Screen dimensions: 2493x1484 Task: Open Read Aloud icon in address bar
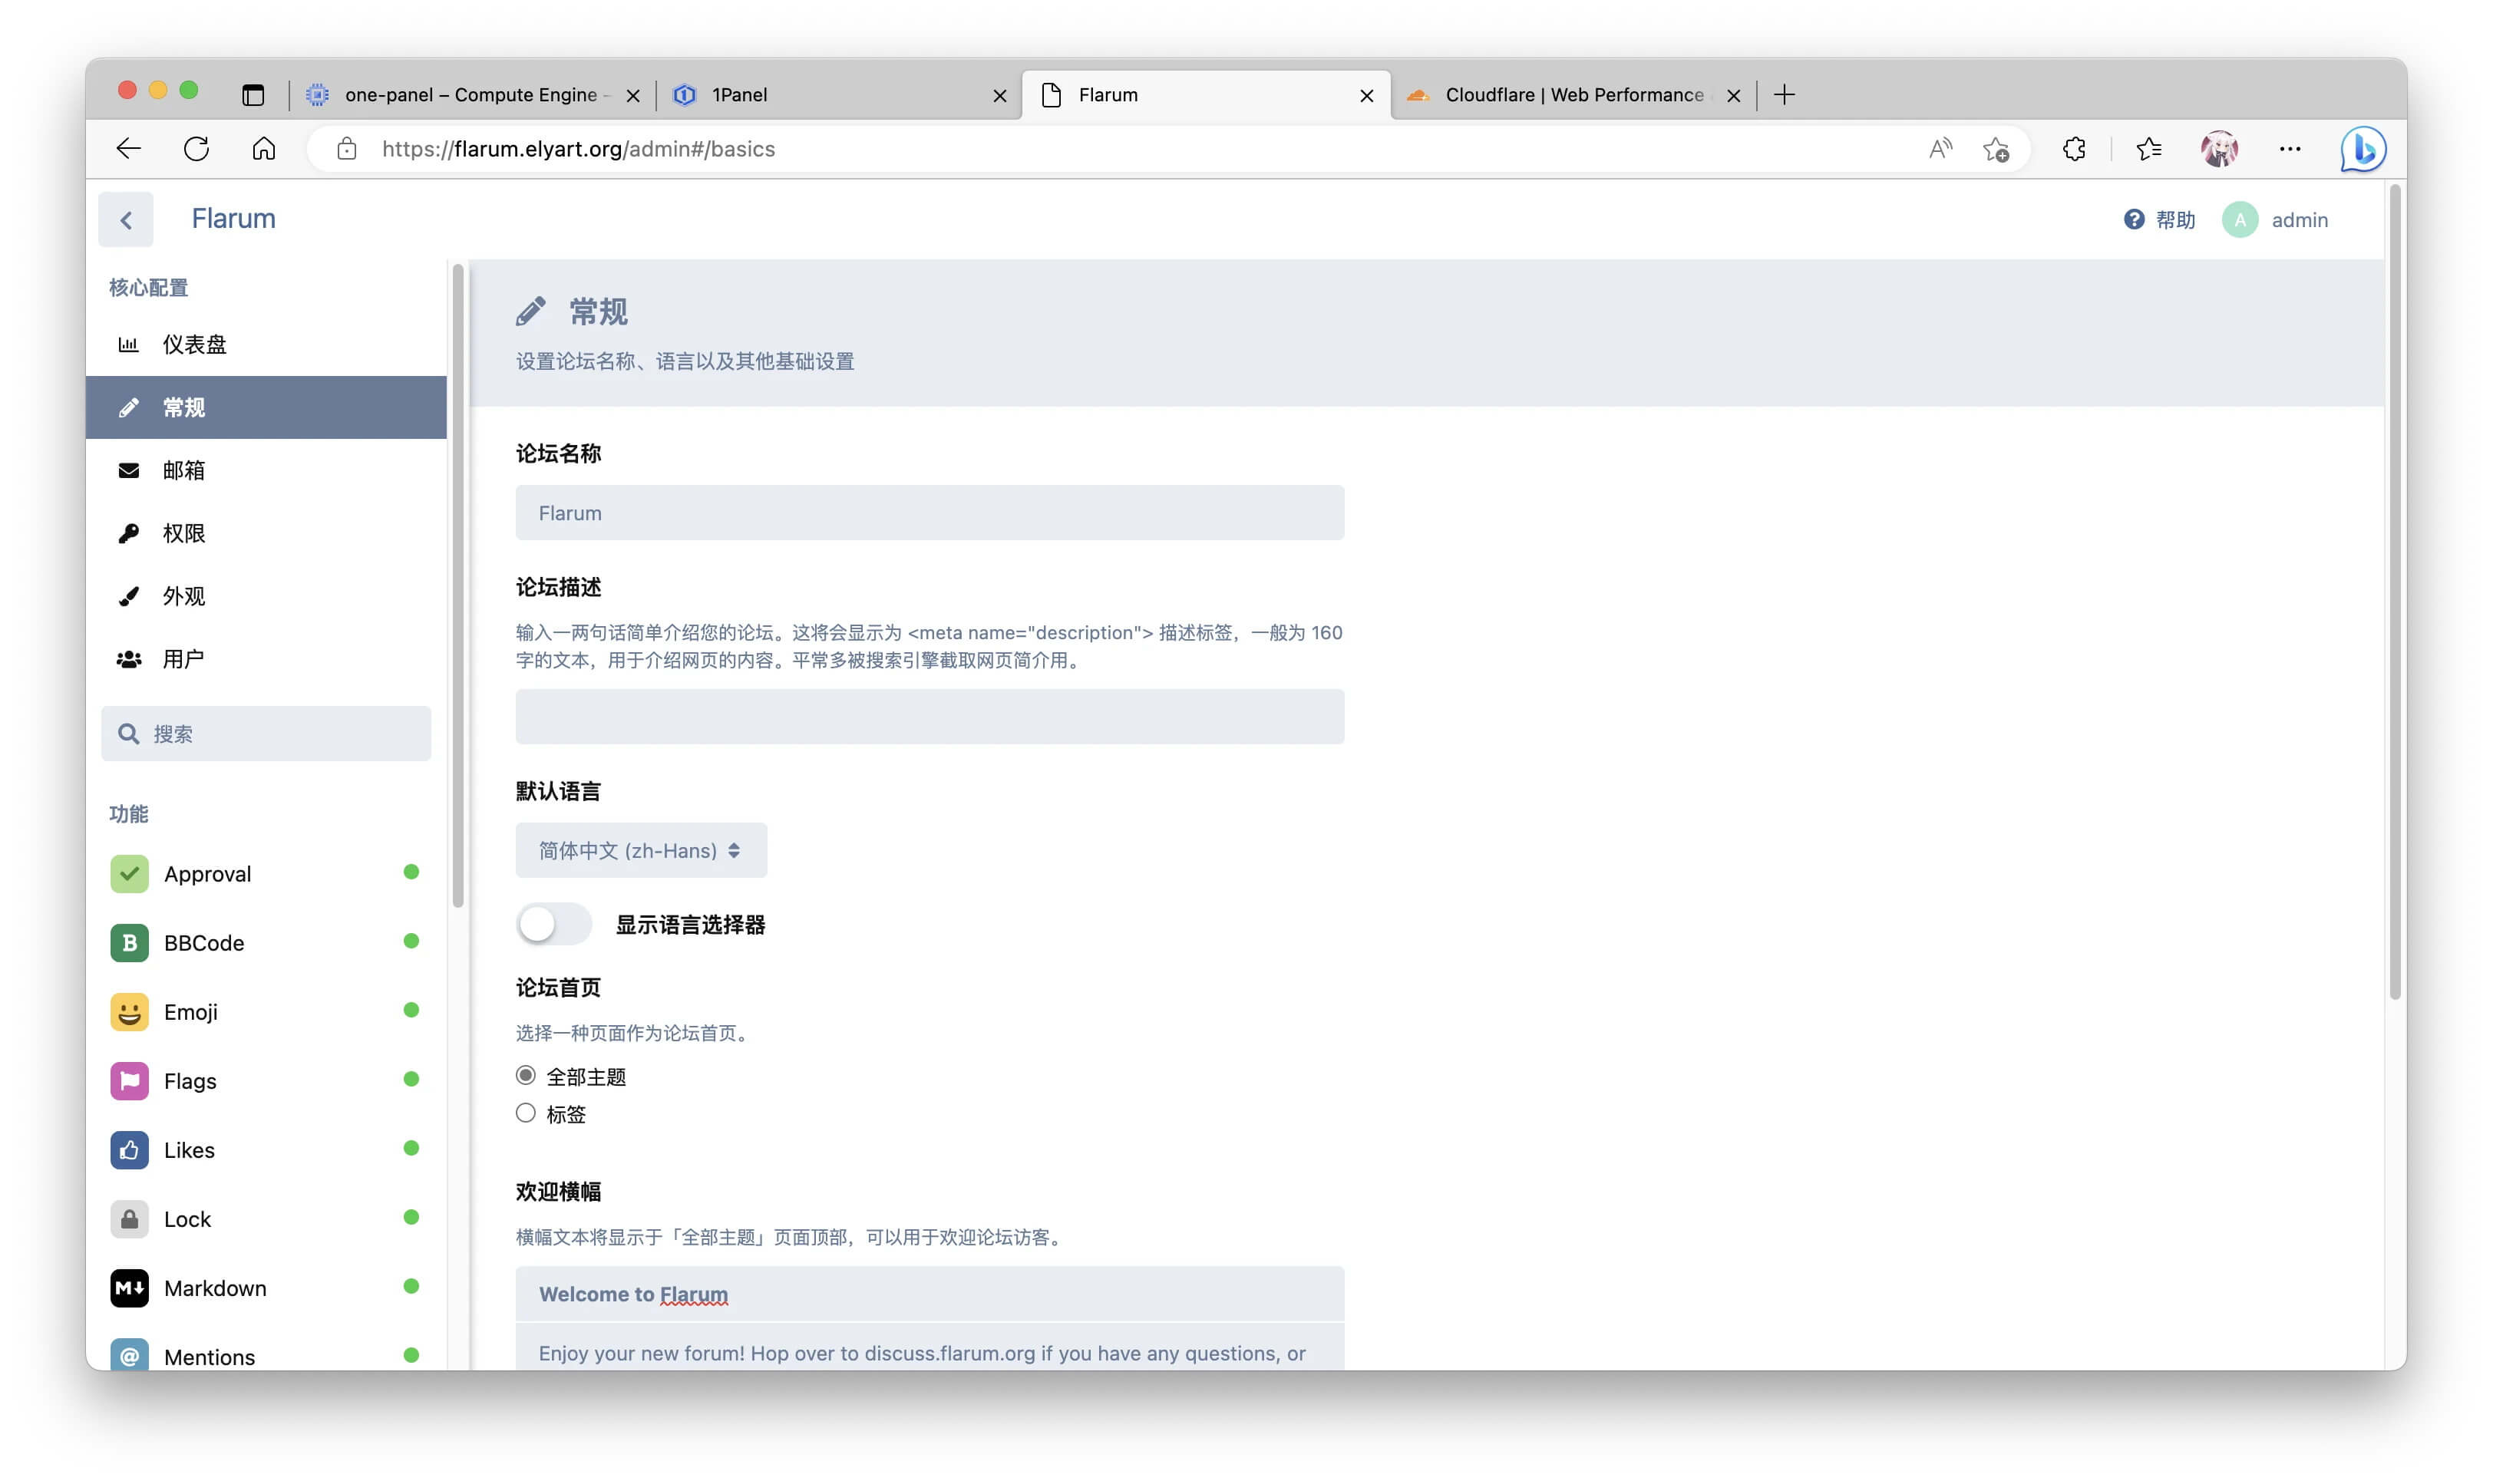pos(1940,149)
